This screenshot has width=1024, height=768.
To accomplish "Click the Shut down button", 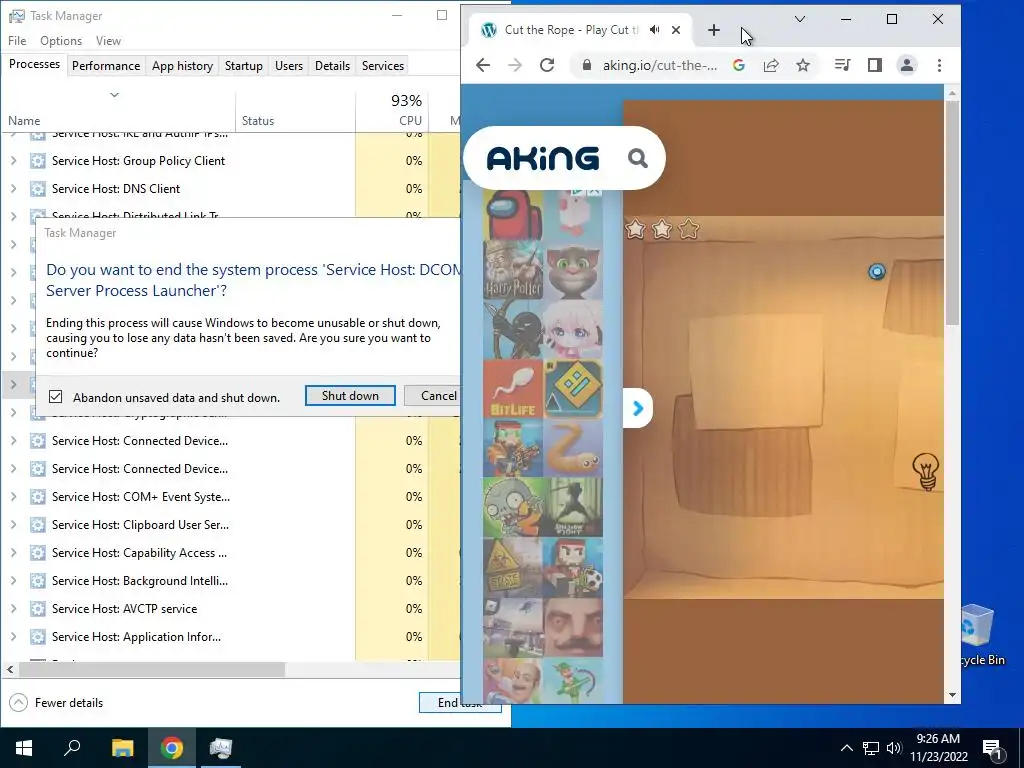I will coord(350,396).
